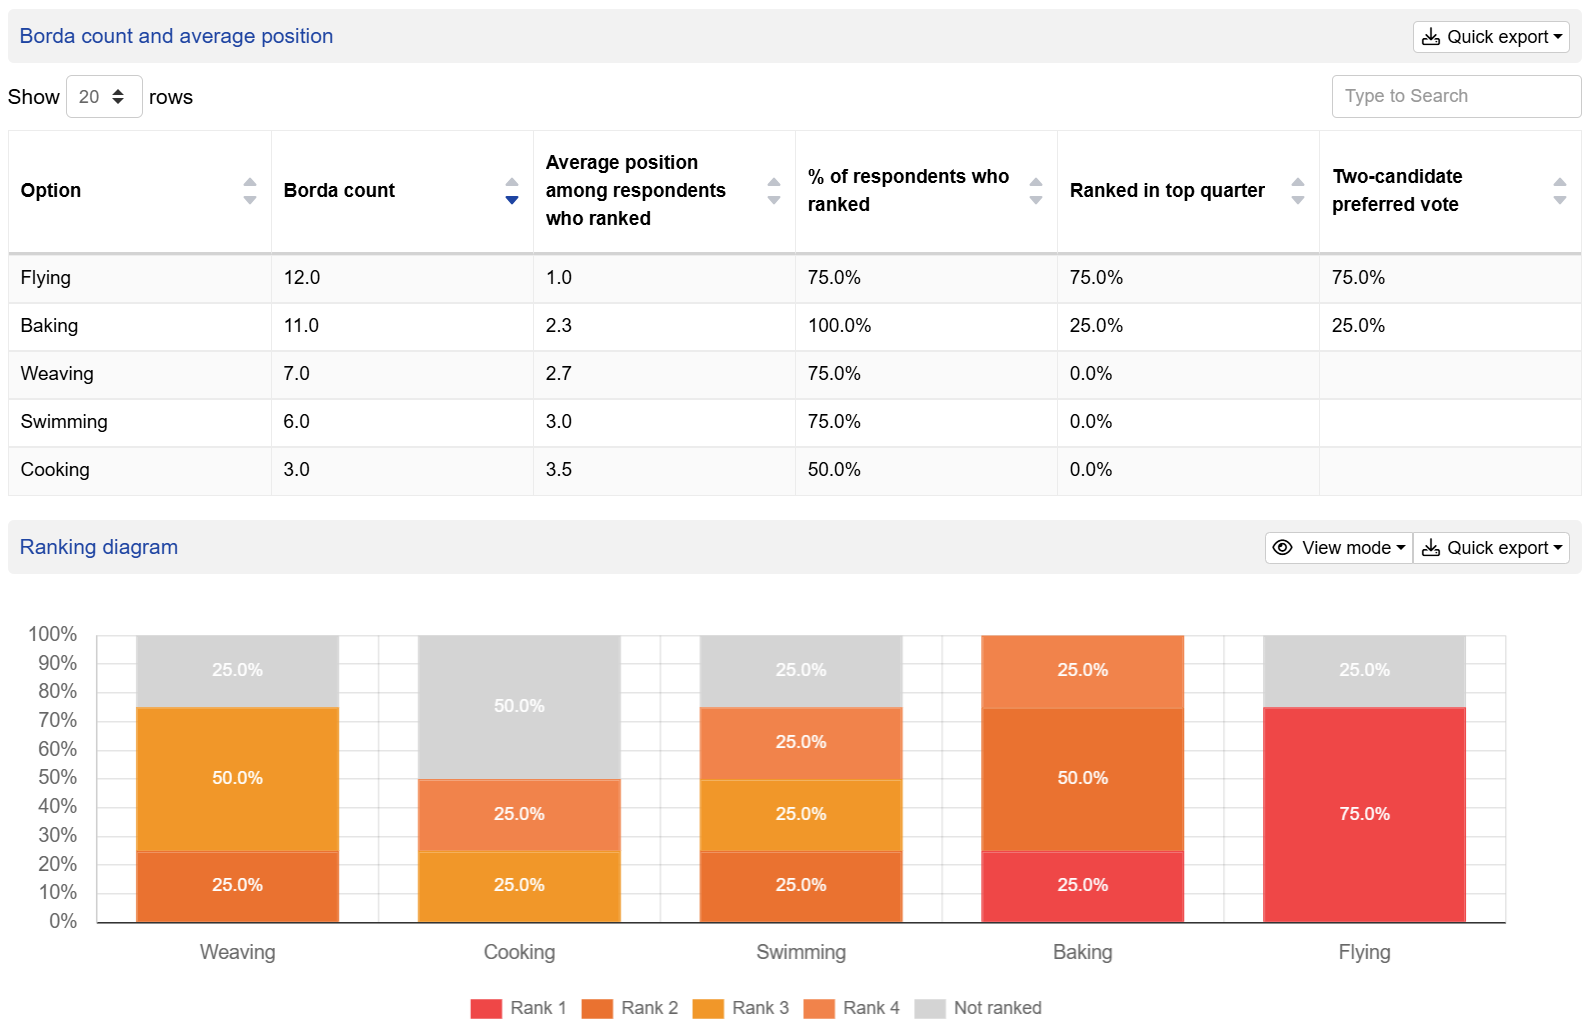
Task: Sort by Average position column icon
Action: [773, 191]
